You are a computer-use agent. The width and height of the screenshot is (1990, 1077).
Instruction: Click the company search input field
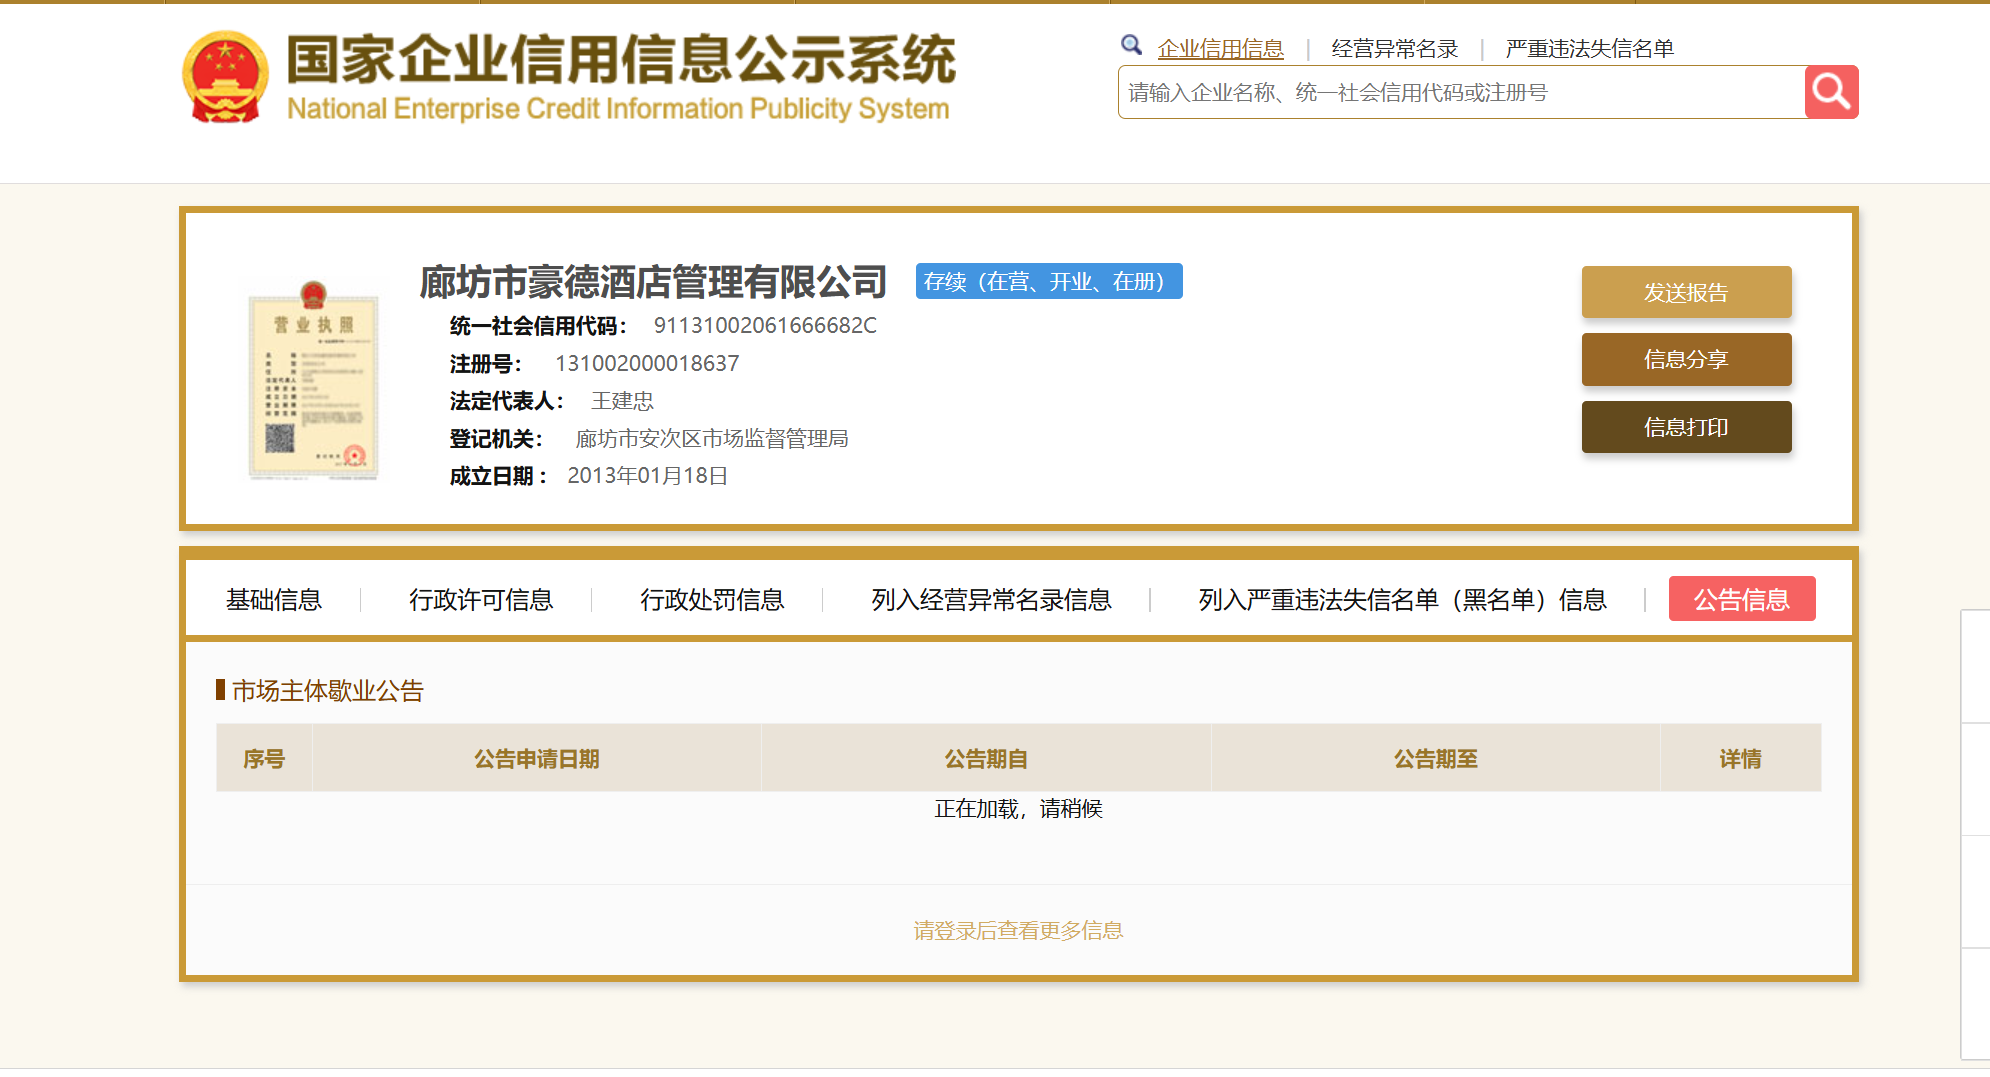[1461, 92]
